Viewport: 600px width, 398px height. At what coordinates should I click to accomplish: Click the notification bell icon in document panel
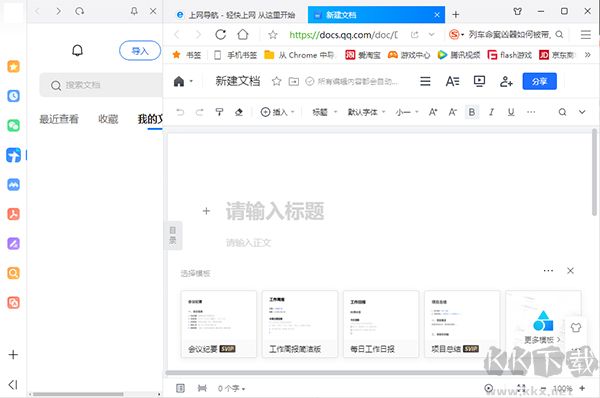(77, 51)
